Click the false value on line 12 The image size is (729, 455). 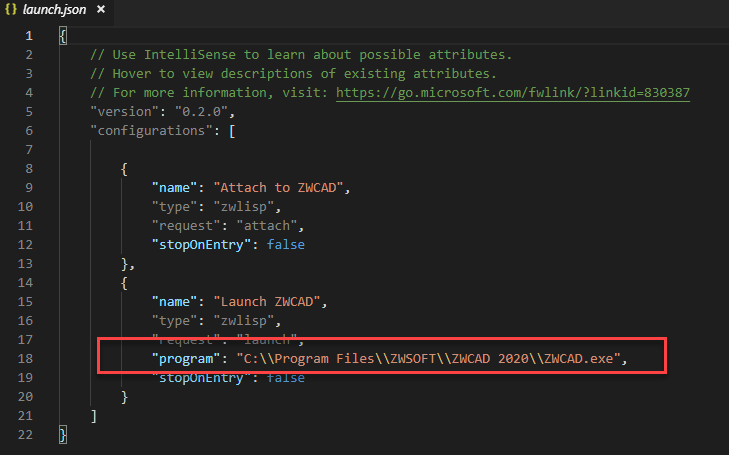coord(286,244)
